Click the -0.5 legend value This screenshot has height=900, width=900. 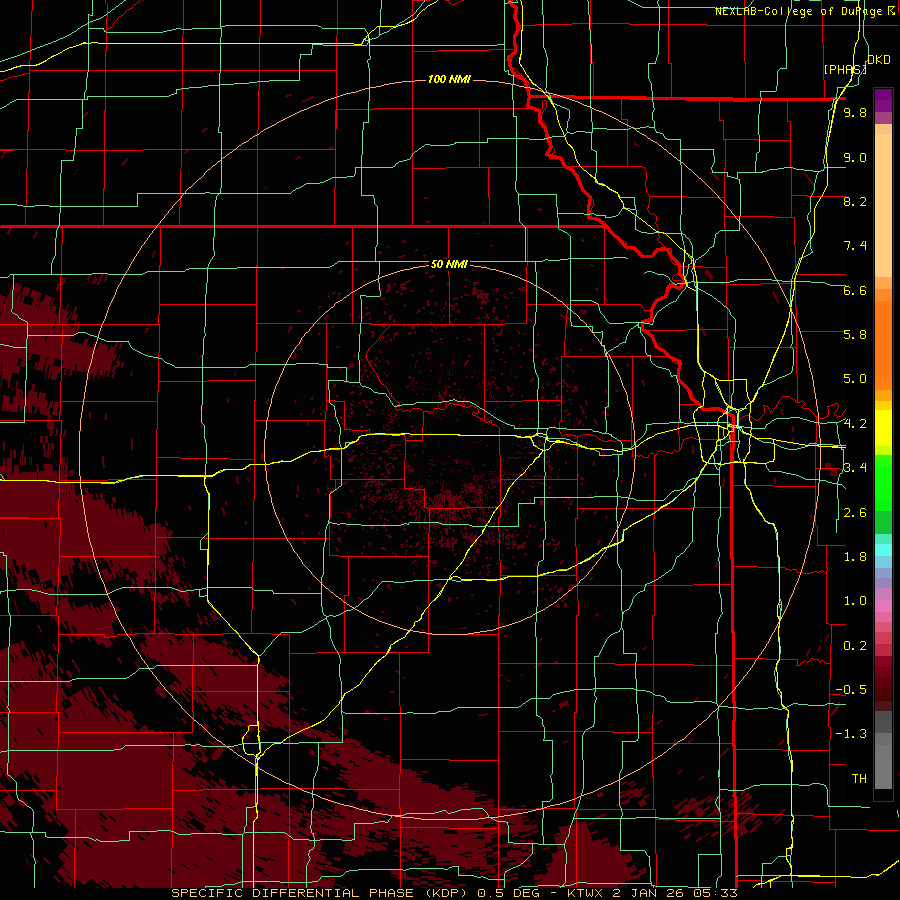click(851, 690)
